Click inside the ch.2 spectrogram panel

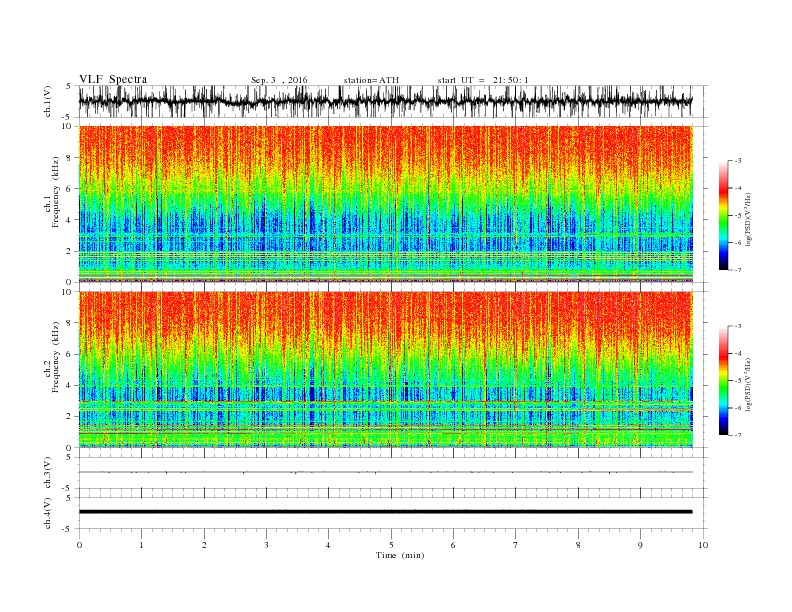pyautogui.click(x=385, y=370)
